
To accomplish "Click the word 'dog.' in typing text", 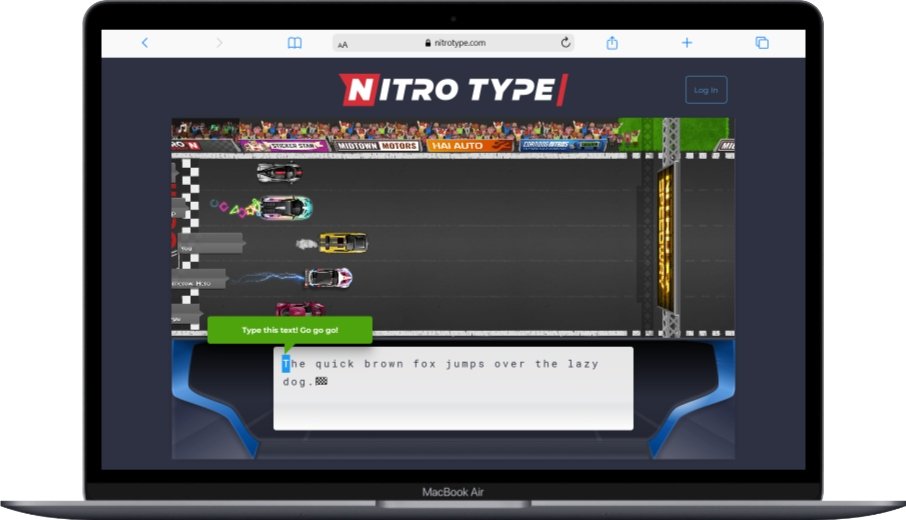I will point(298,381).
